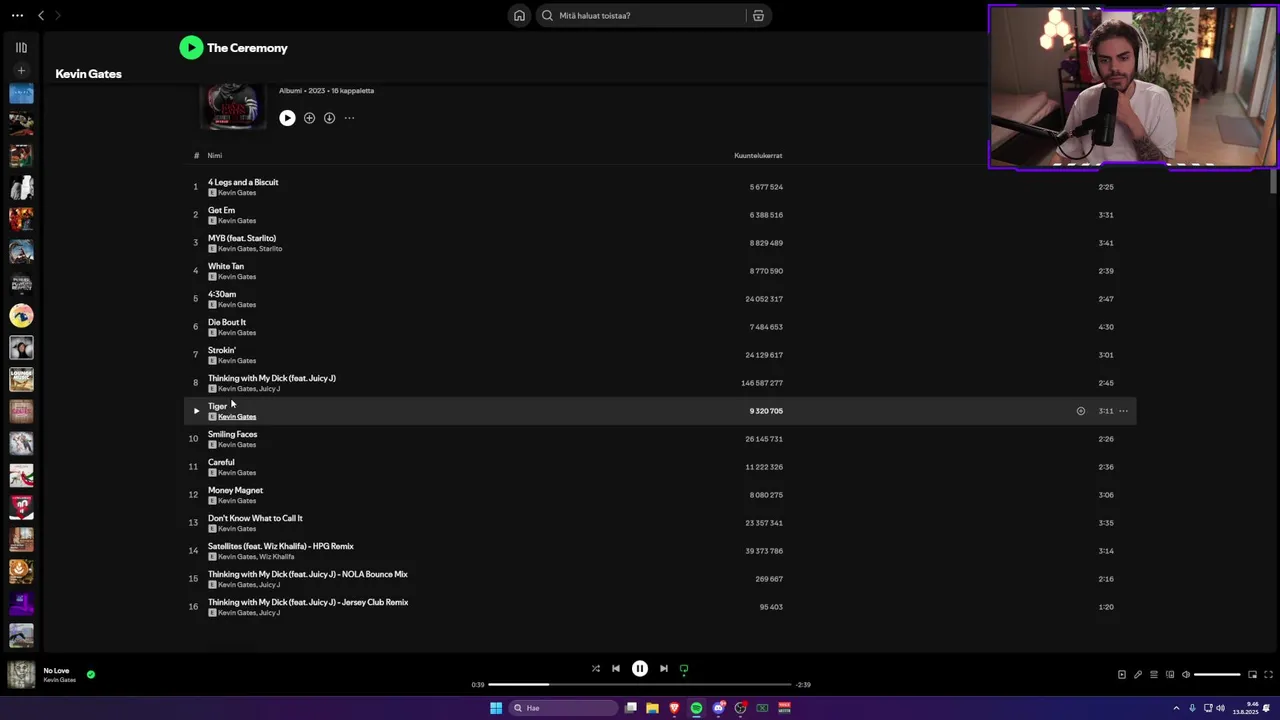This screenshot has width=1280, height=720.
Task: Toggle the green repeat button
Action: (x=684, y=669)
